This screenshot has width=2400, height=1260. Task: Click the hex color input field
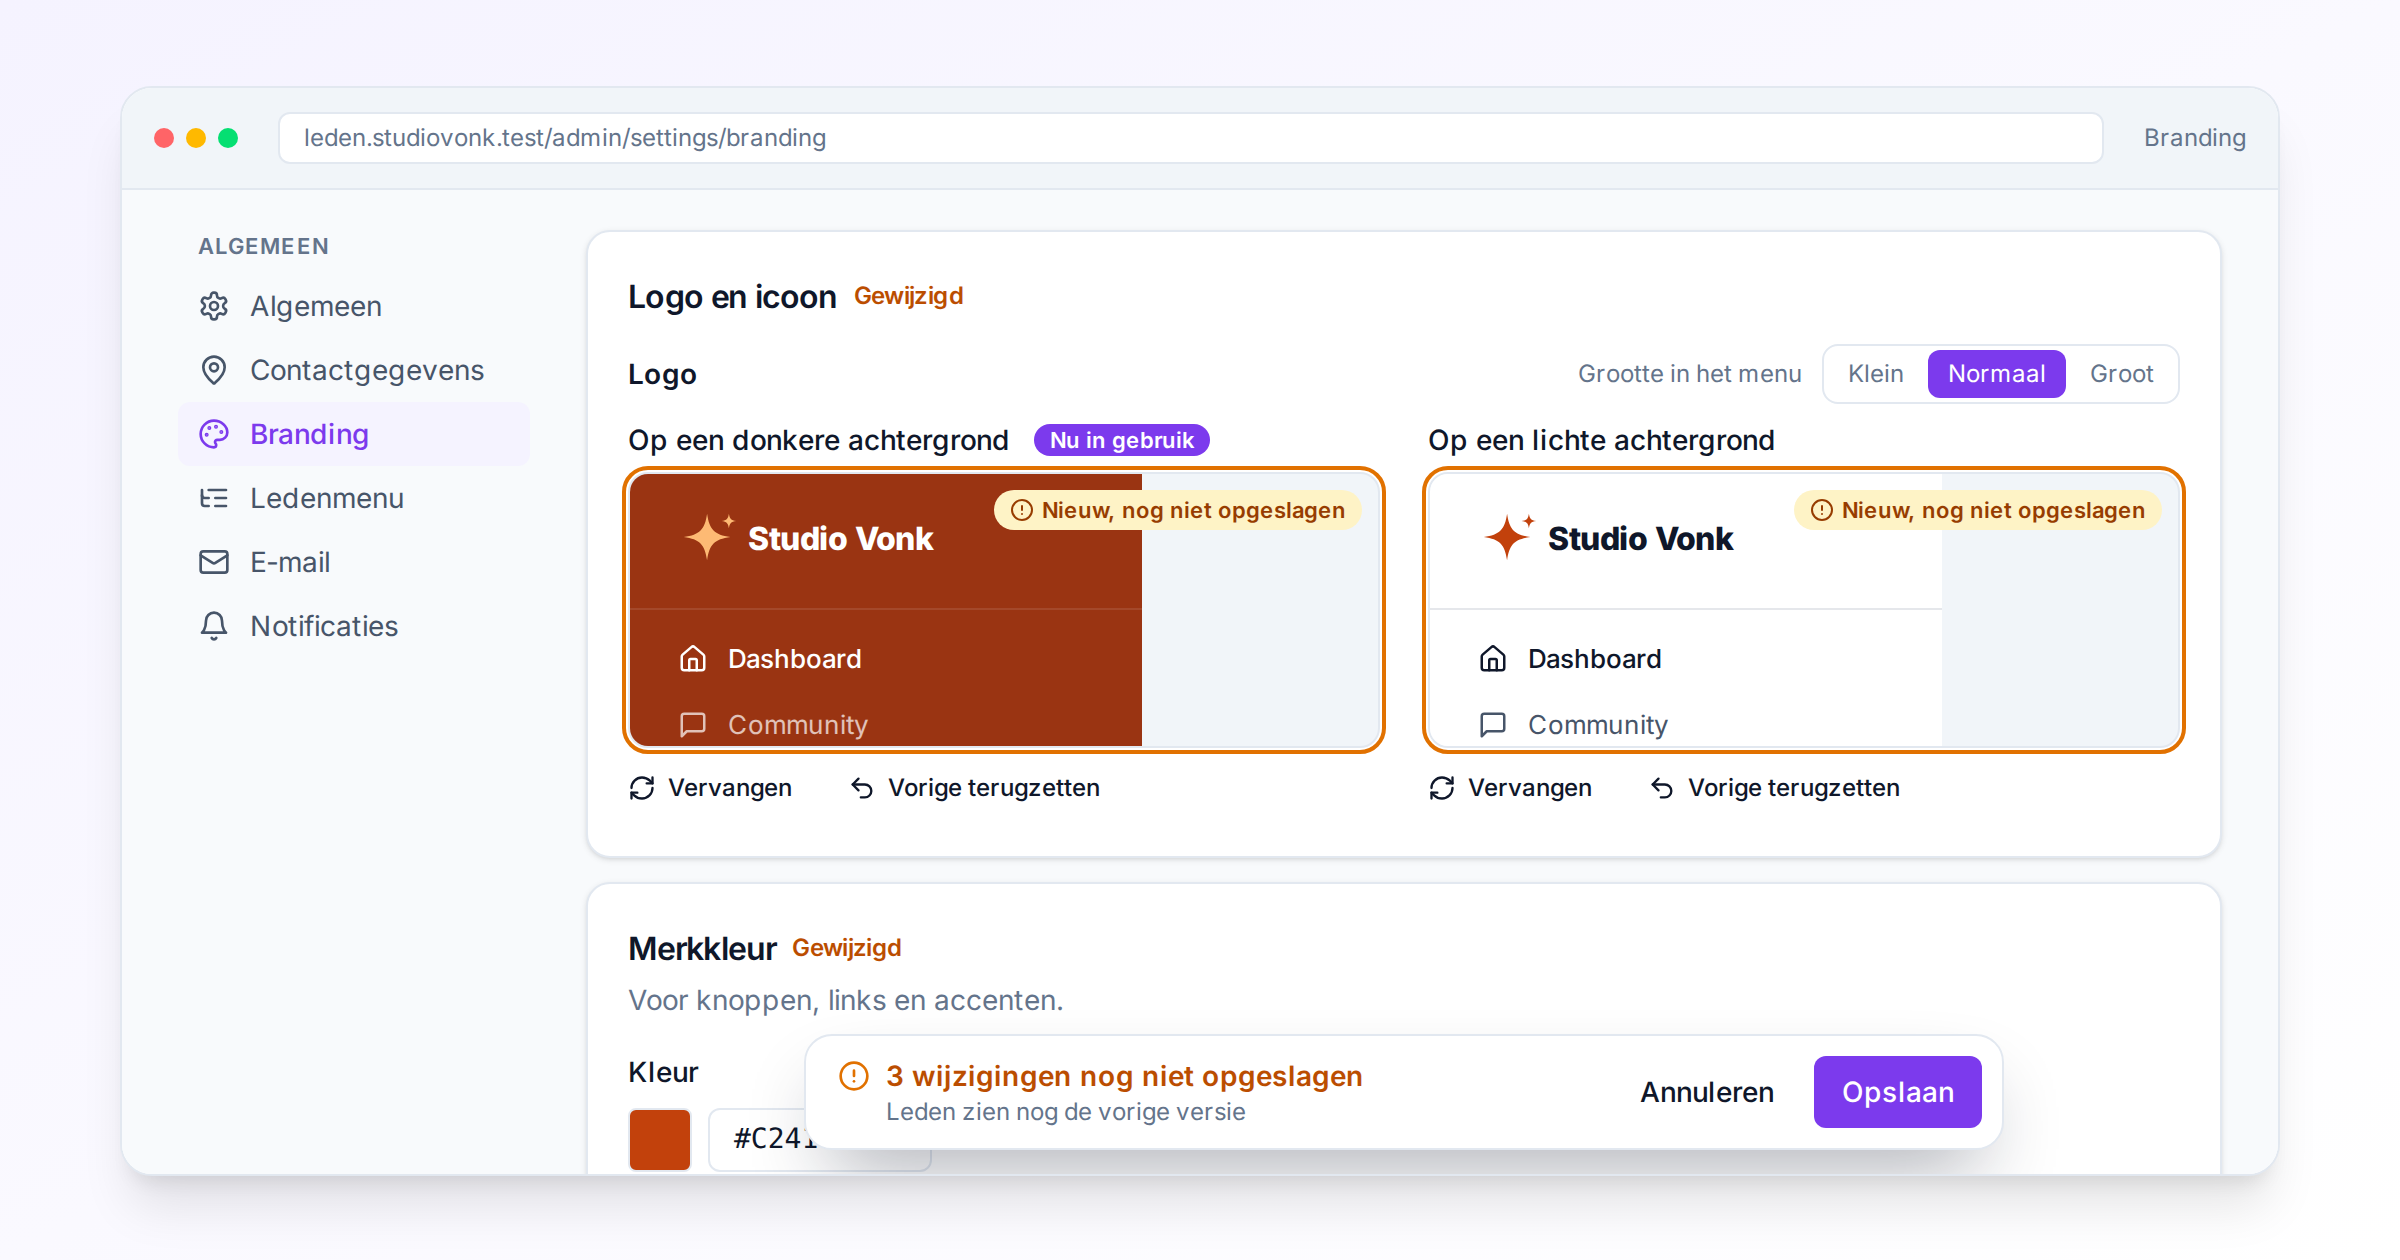(x=820, y=1139)
